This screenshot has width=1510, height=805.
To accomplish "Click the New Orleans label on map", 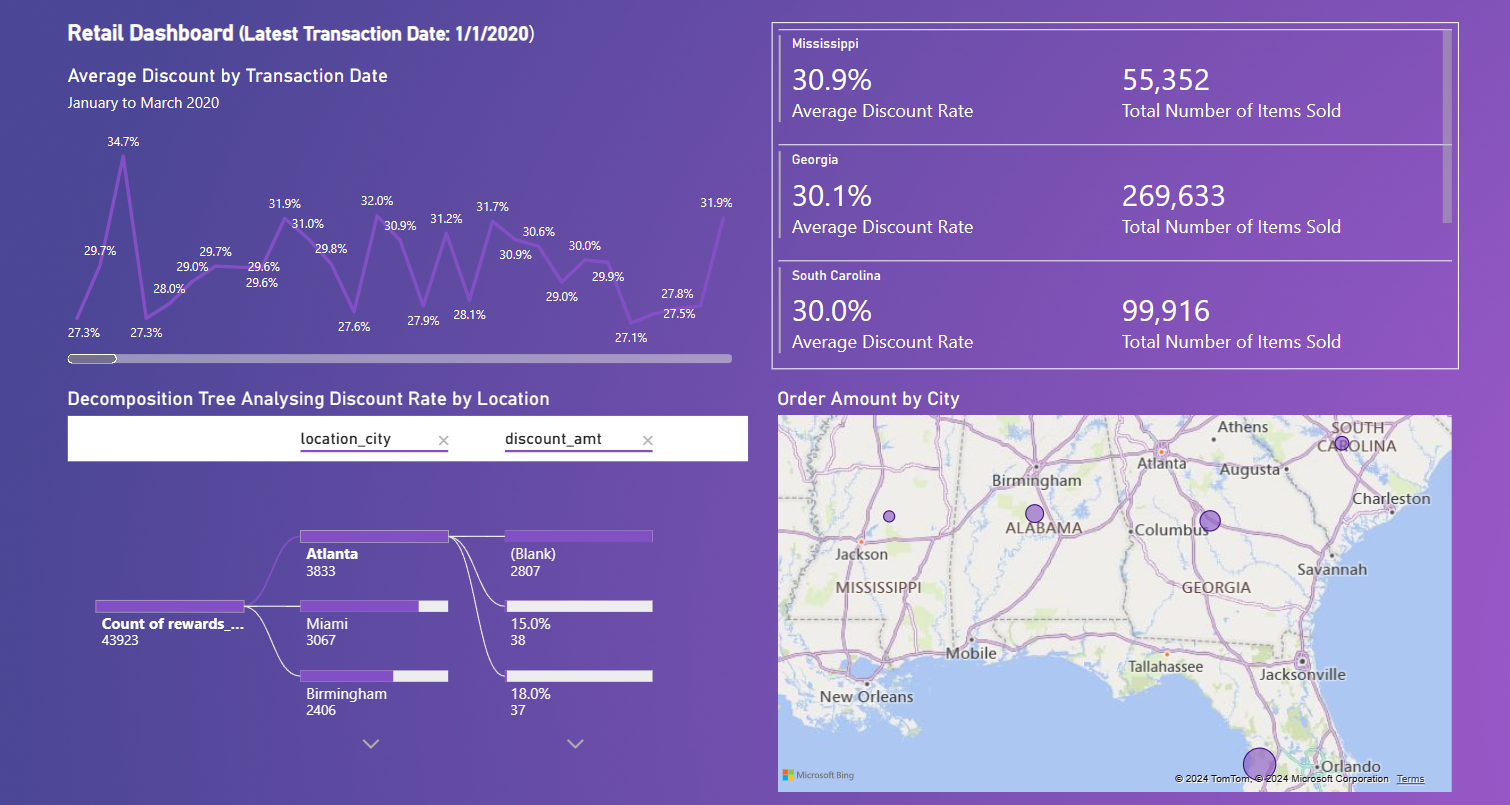I will point(866,697).
